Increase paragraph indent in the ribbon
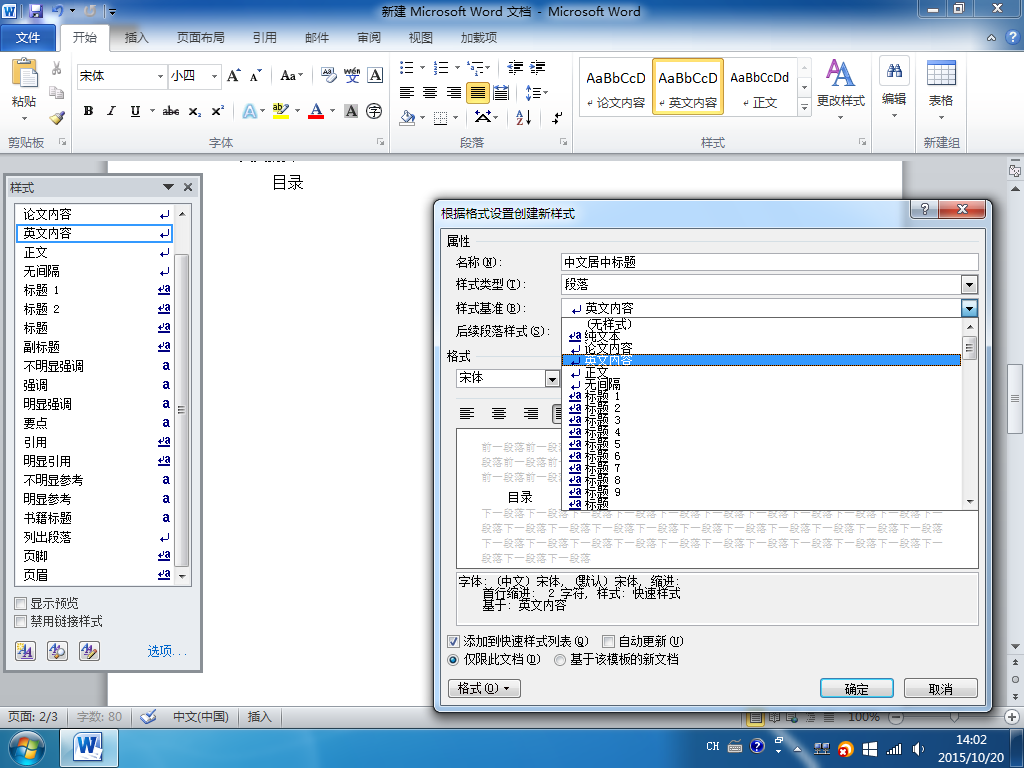The height and width of the screenshot is (768, 1024). [537, 68]
